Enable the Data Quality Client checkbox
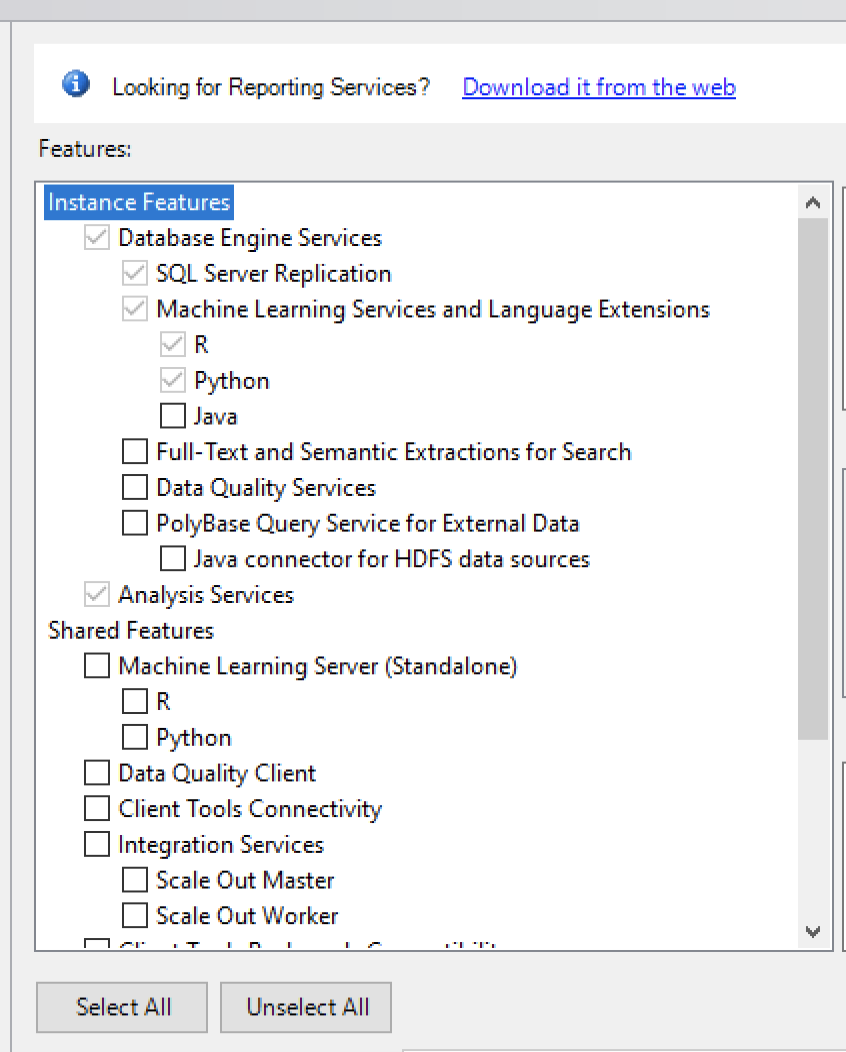The height and width of the screenshot is (1052, 846). [97, 772]
